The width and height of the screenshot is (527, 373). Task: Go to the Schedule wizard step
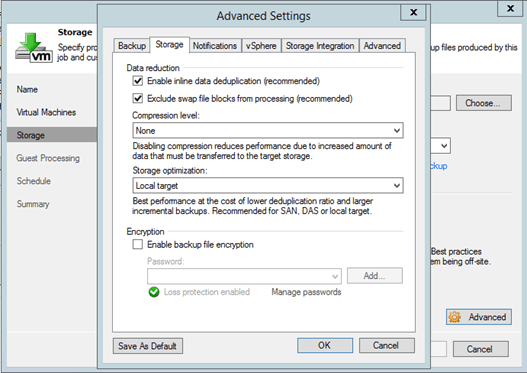[34, 181]
